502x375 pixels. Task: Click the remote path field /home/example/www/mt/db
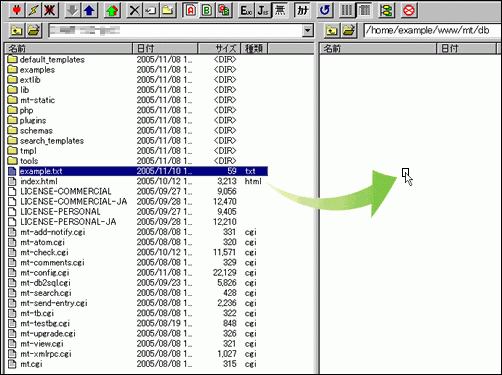pos(432,31)
